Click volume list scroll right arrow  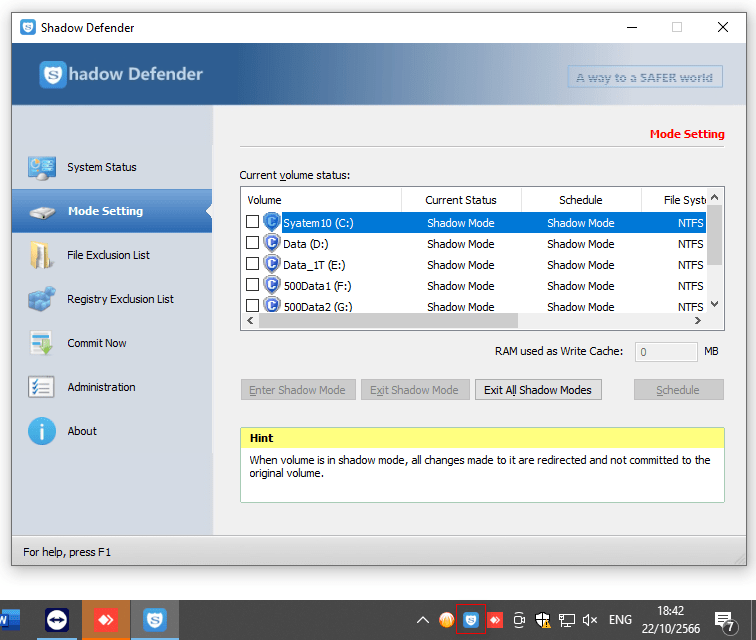697,321
